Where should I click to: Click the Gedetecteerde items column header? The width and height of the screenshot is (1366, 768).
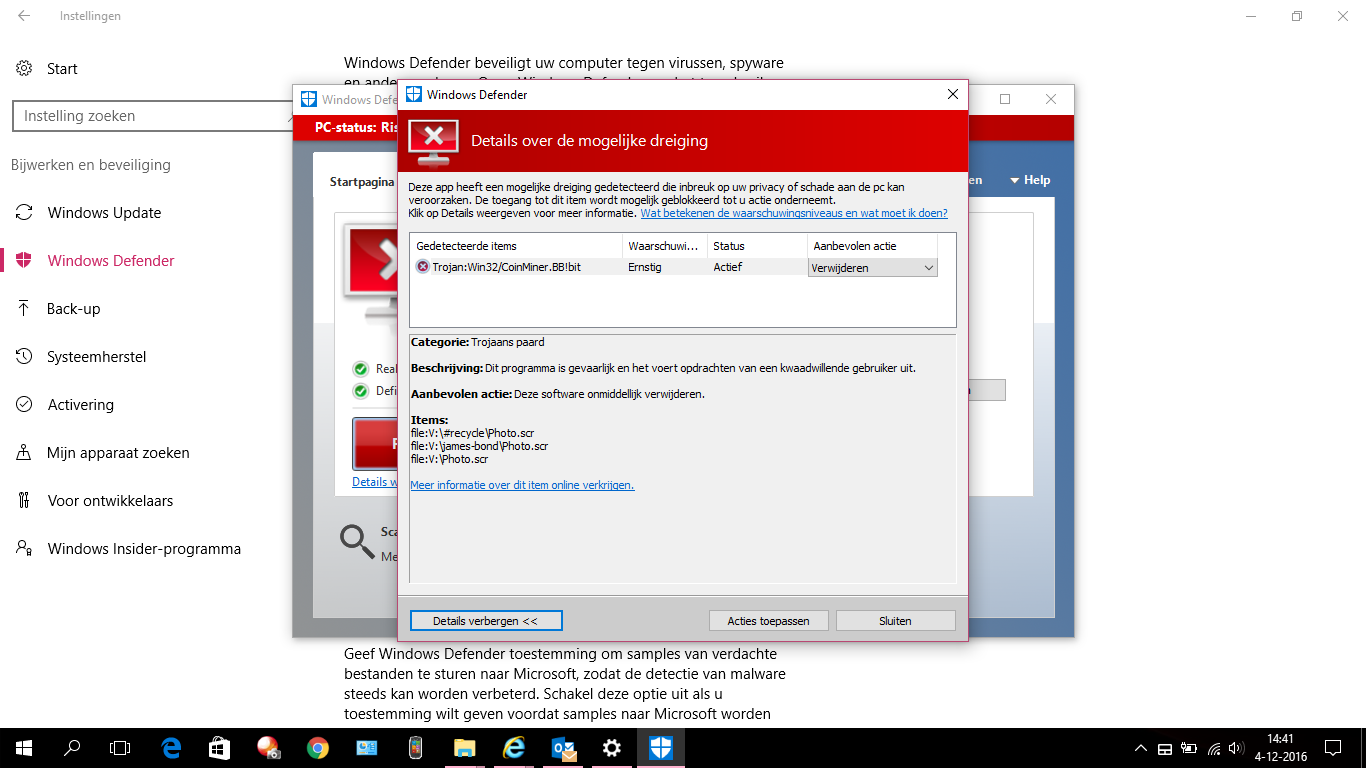516,246
